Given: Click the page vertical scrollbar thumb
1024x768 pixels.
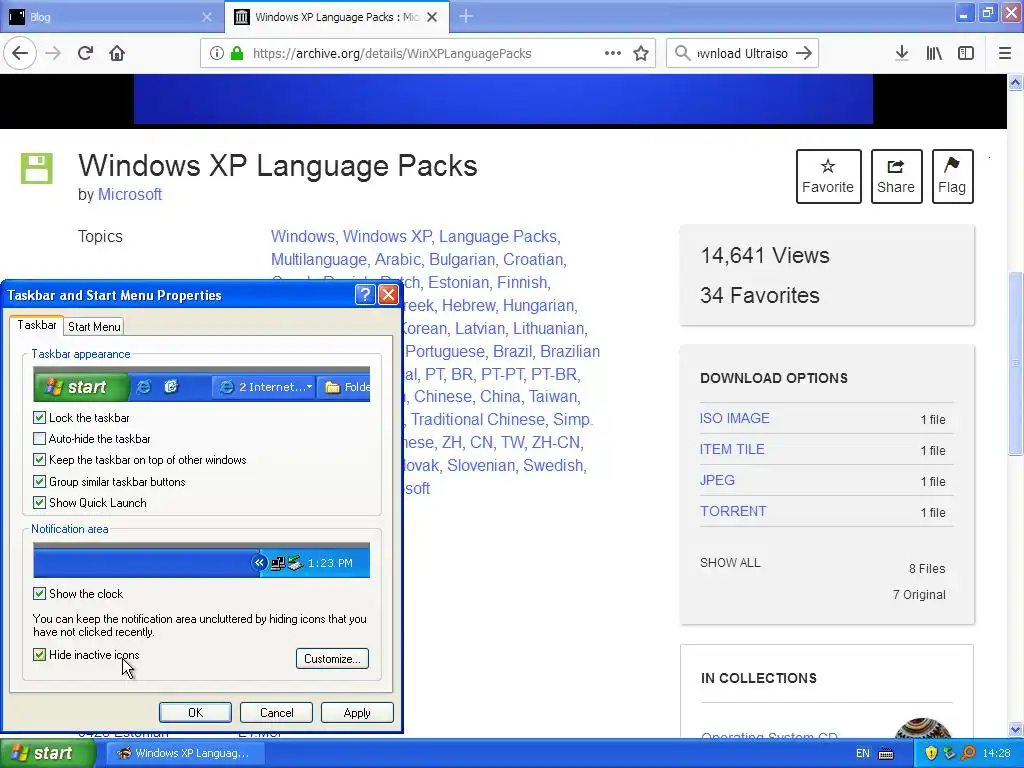Looking at the screenshot, I should click(x=1016, y=362).
